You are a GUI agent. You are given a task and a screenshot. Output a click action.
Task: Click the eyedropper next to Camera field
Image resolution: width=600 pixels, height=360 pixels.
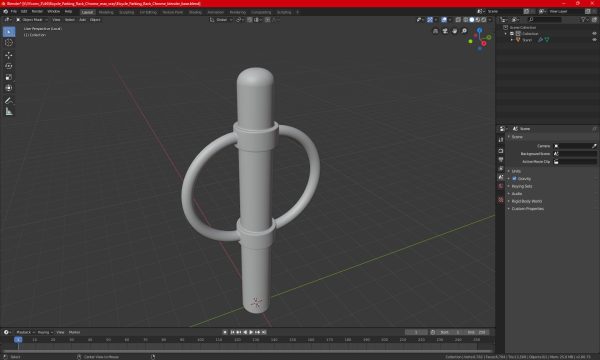click(594, 146)
